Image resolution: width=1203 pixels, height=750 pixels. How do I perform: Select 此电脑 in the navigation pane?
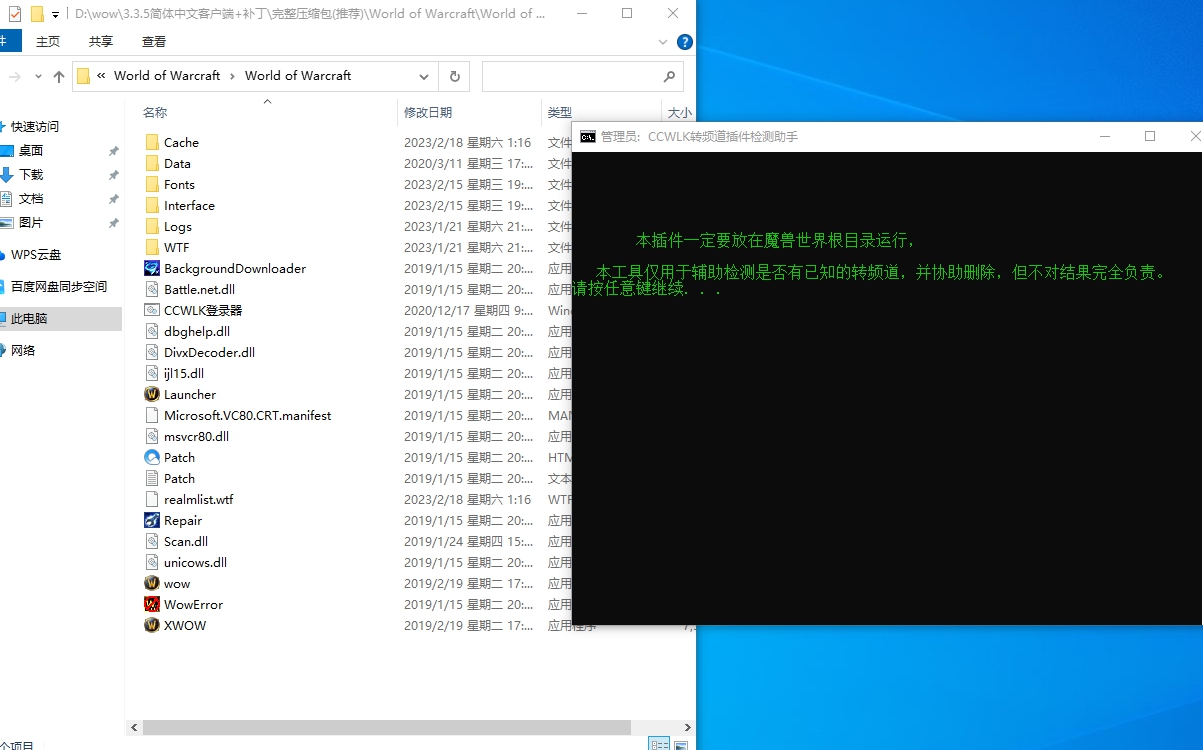coord(30,318)
